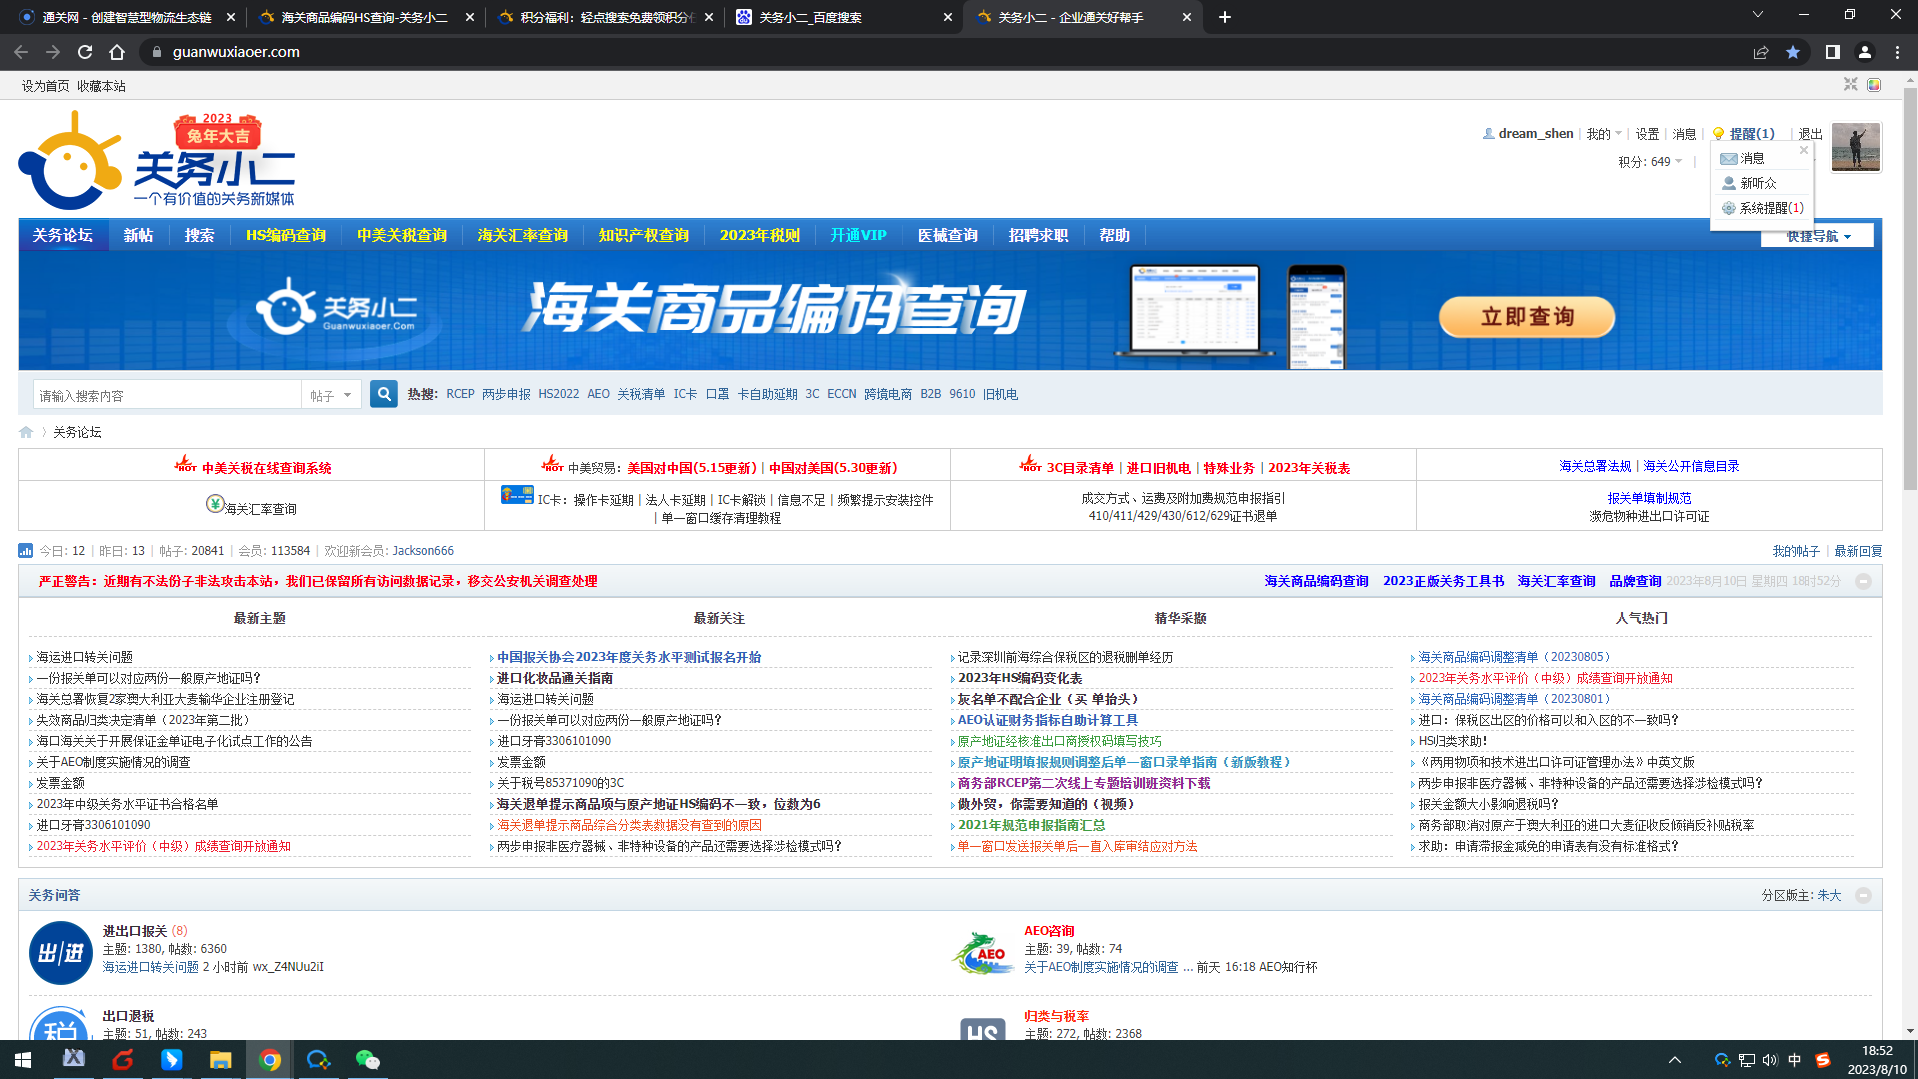Switch to the 通关网 browser tab
The height and width of the screenshot is (1079, 1918).
click(x=125, y=17)
